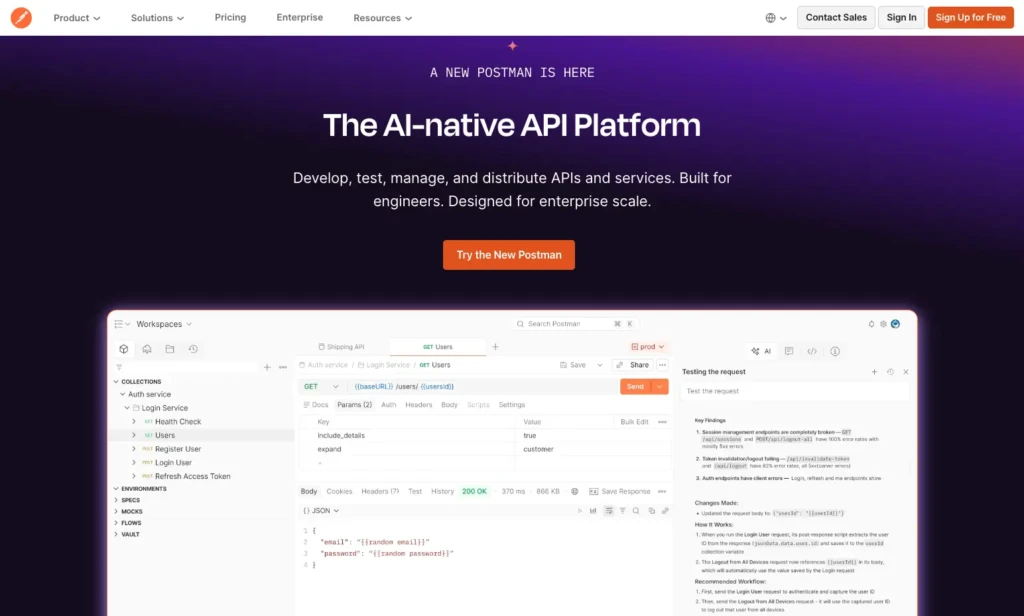Open the Product dropdown menu
Image resolution: width=1024 pixels, height=616 pixels.
point(77,18)
